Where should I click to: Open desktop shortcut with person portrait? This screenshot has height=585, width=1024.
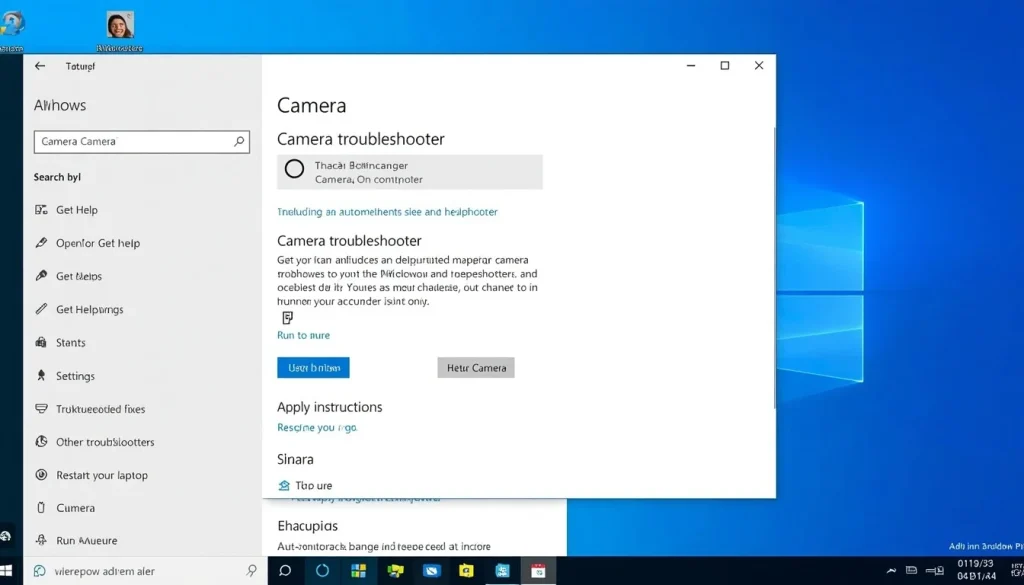click(x=120, y=30)
